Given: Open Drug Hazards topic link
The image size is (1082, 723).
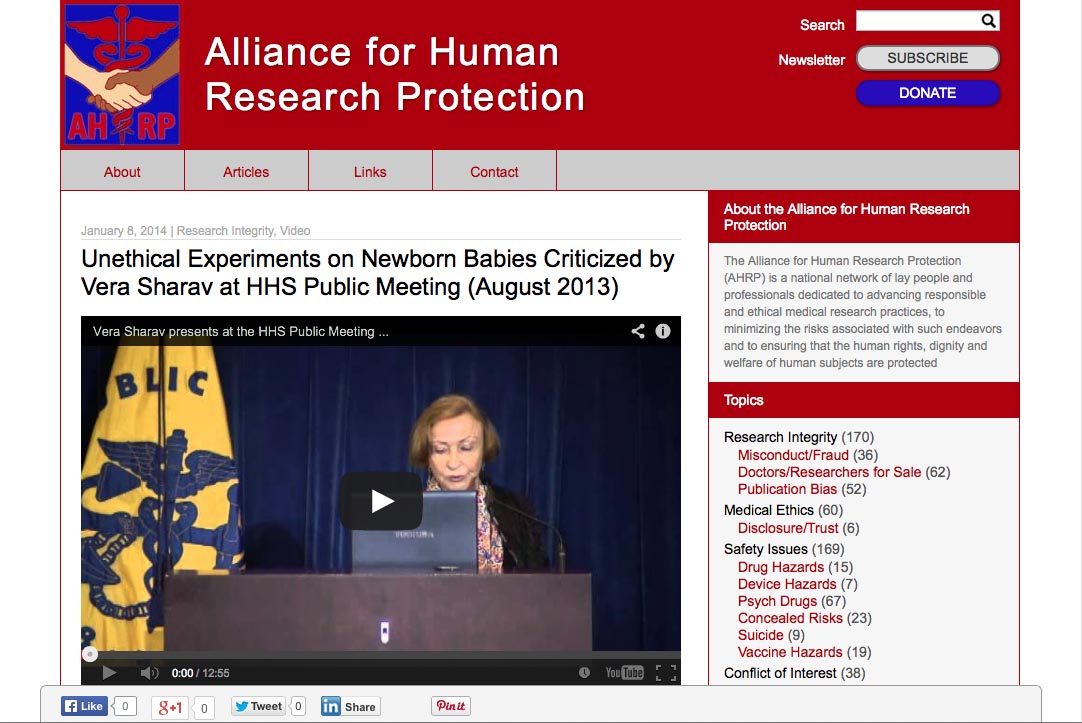Looking at the screenshot, I should (780, 567).
